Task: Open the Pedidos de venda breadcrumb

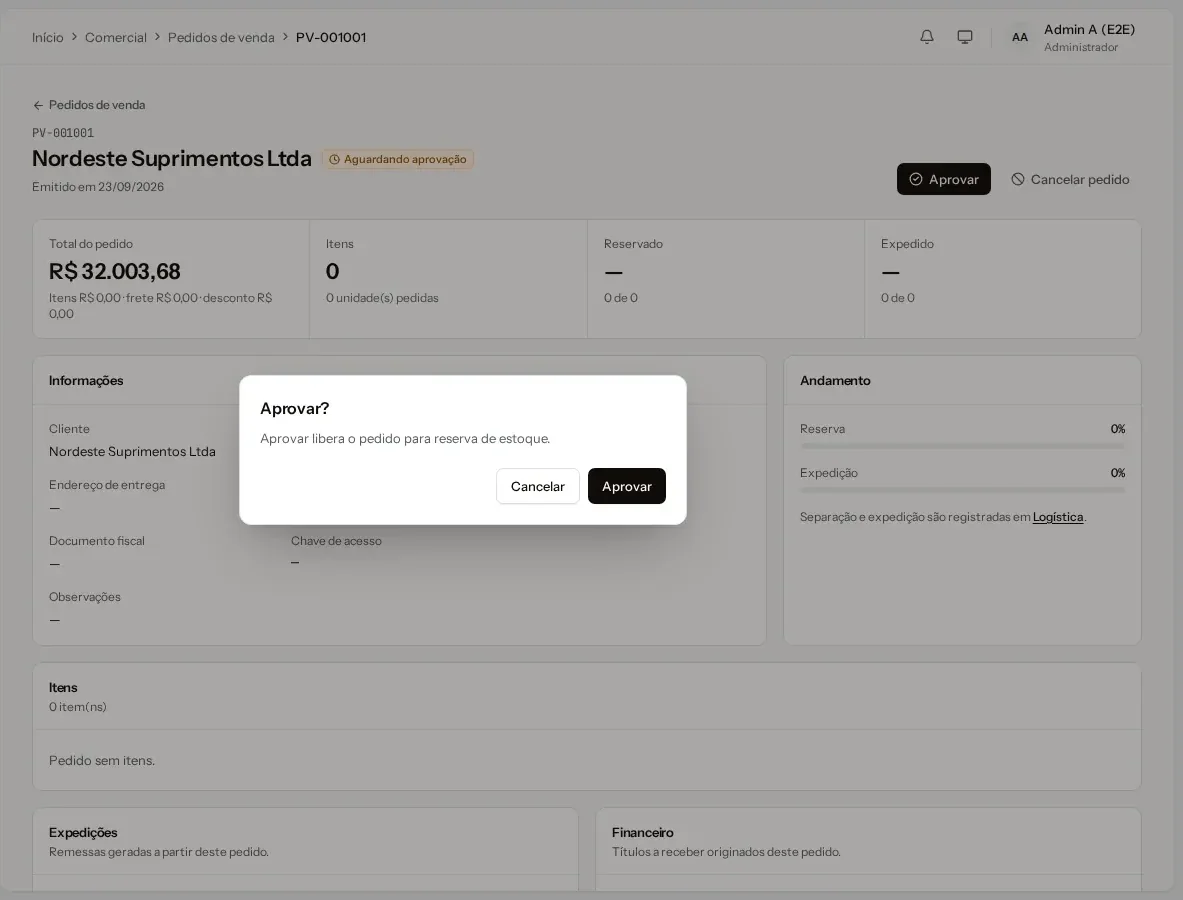Action: (x=221, y=38)
